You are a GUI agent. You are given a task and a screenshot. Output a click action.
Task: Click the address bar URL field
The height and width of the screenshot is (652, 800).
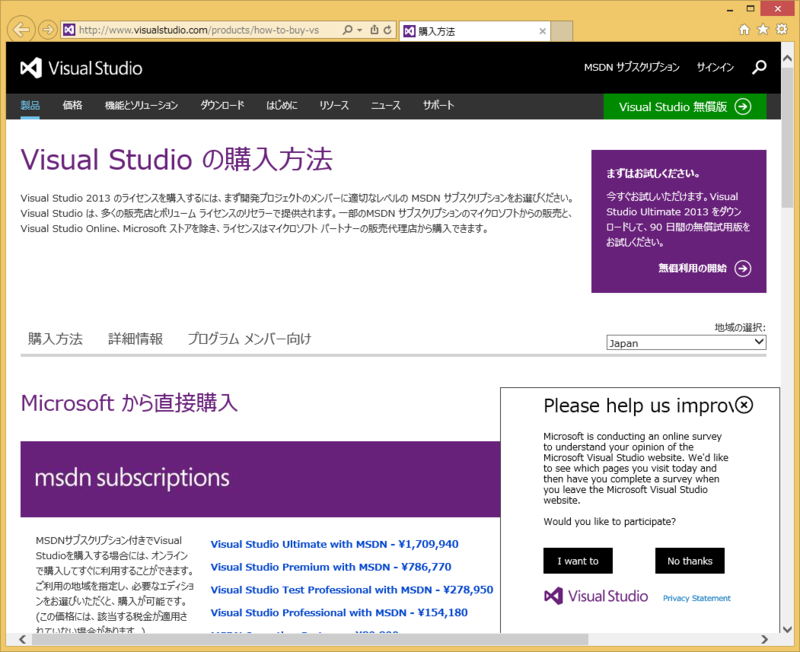(199, 30)
